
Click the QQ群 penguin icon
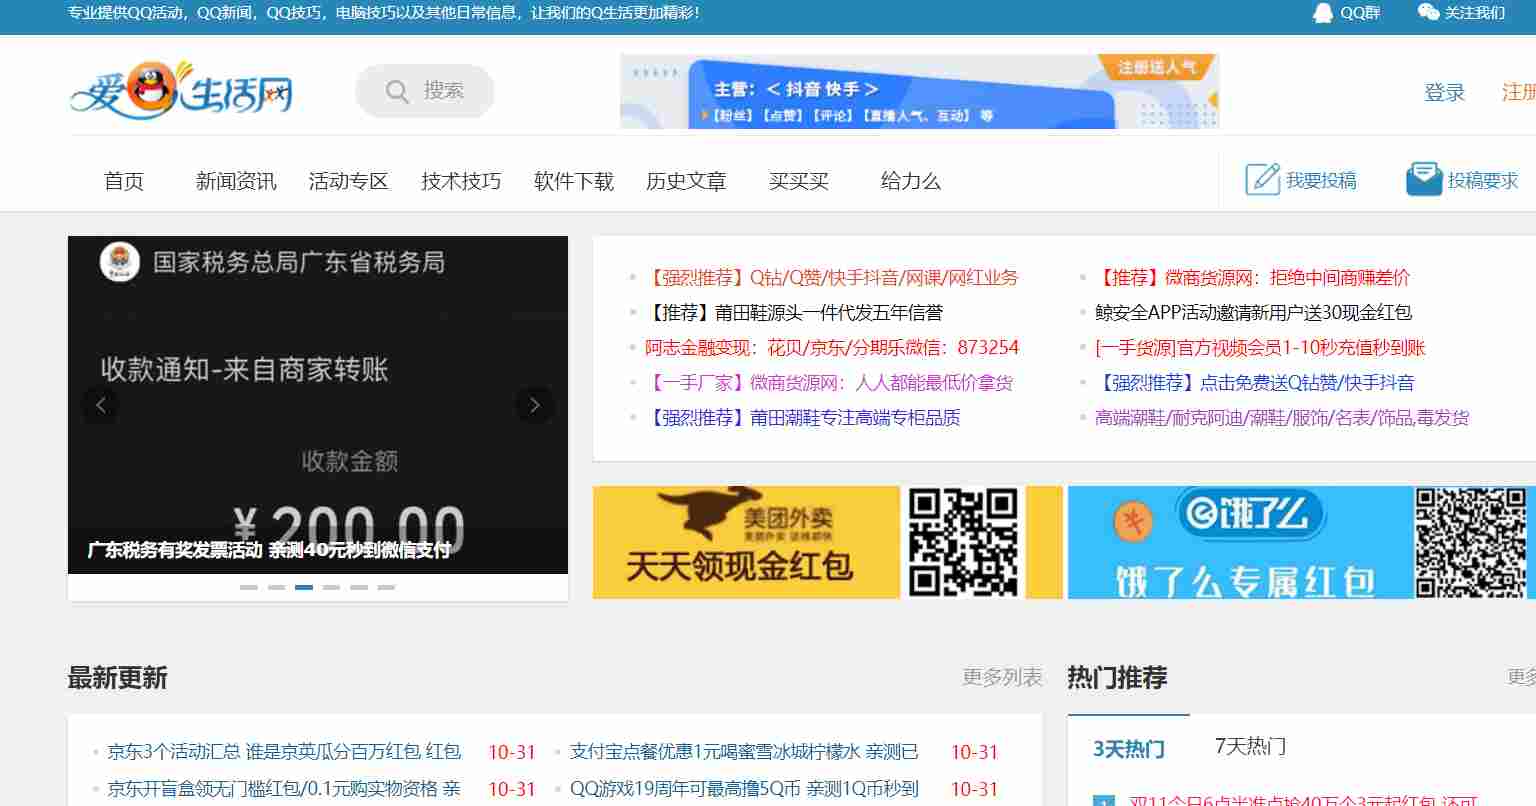1323,13
